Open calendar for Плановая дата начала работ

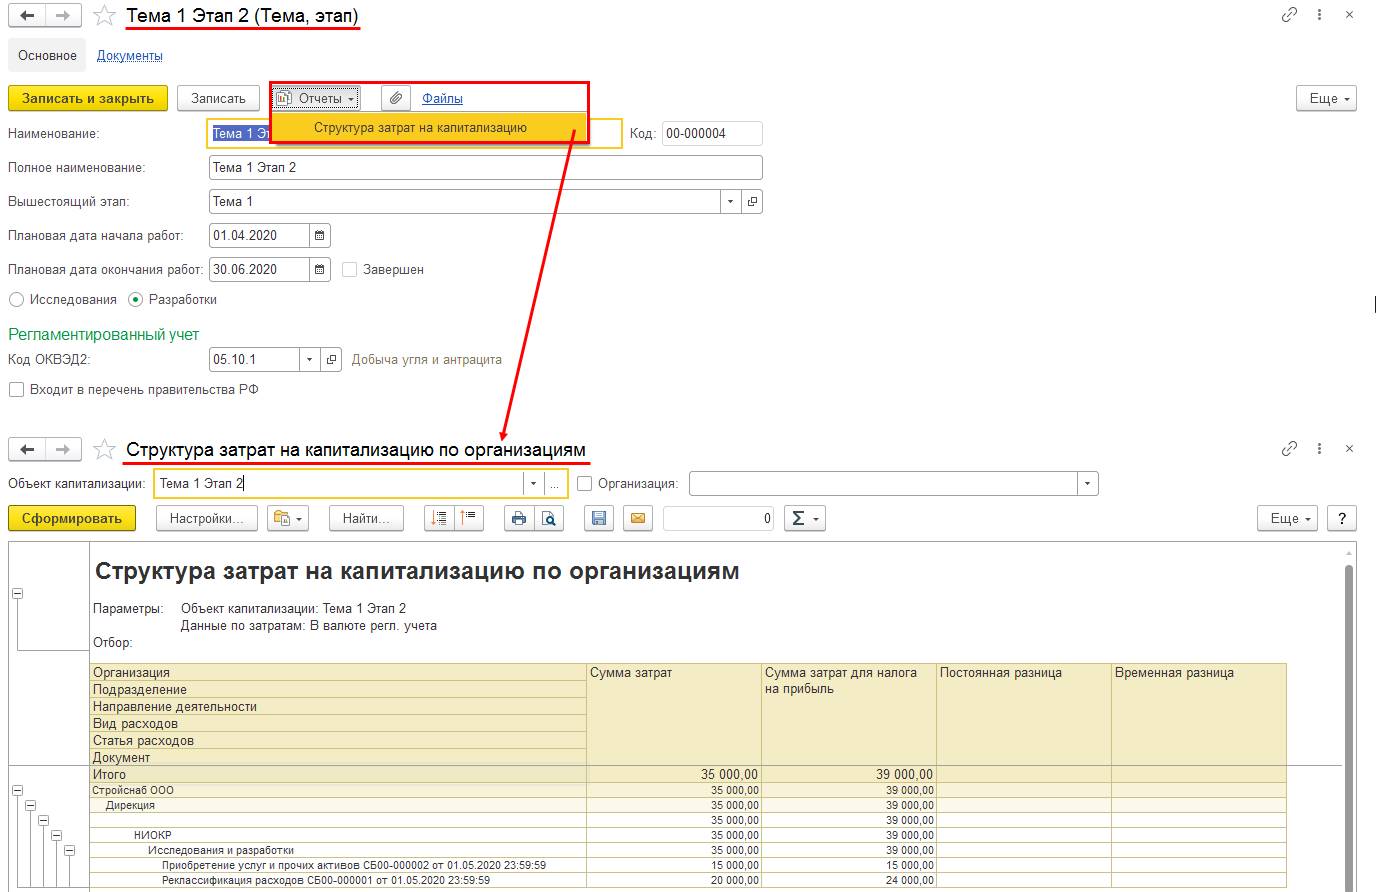(320, 236)
